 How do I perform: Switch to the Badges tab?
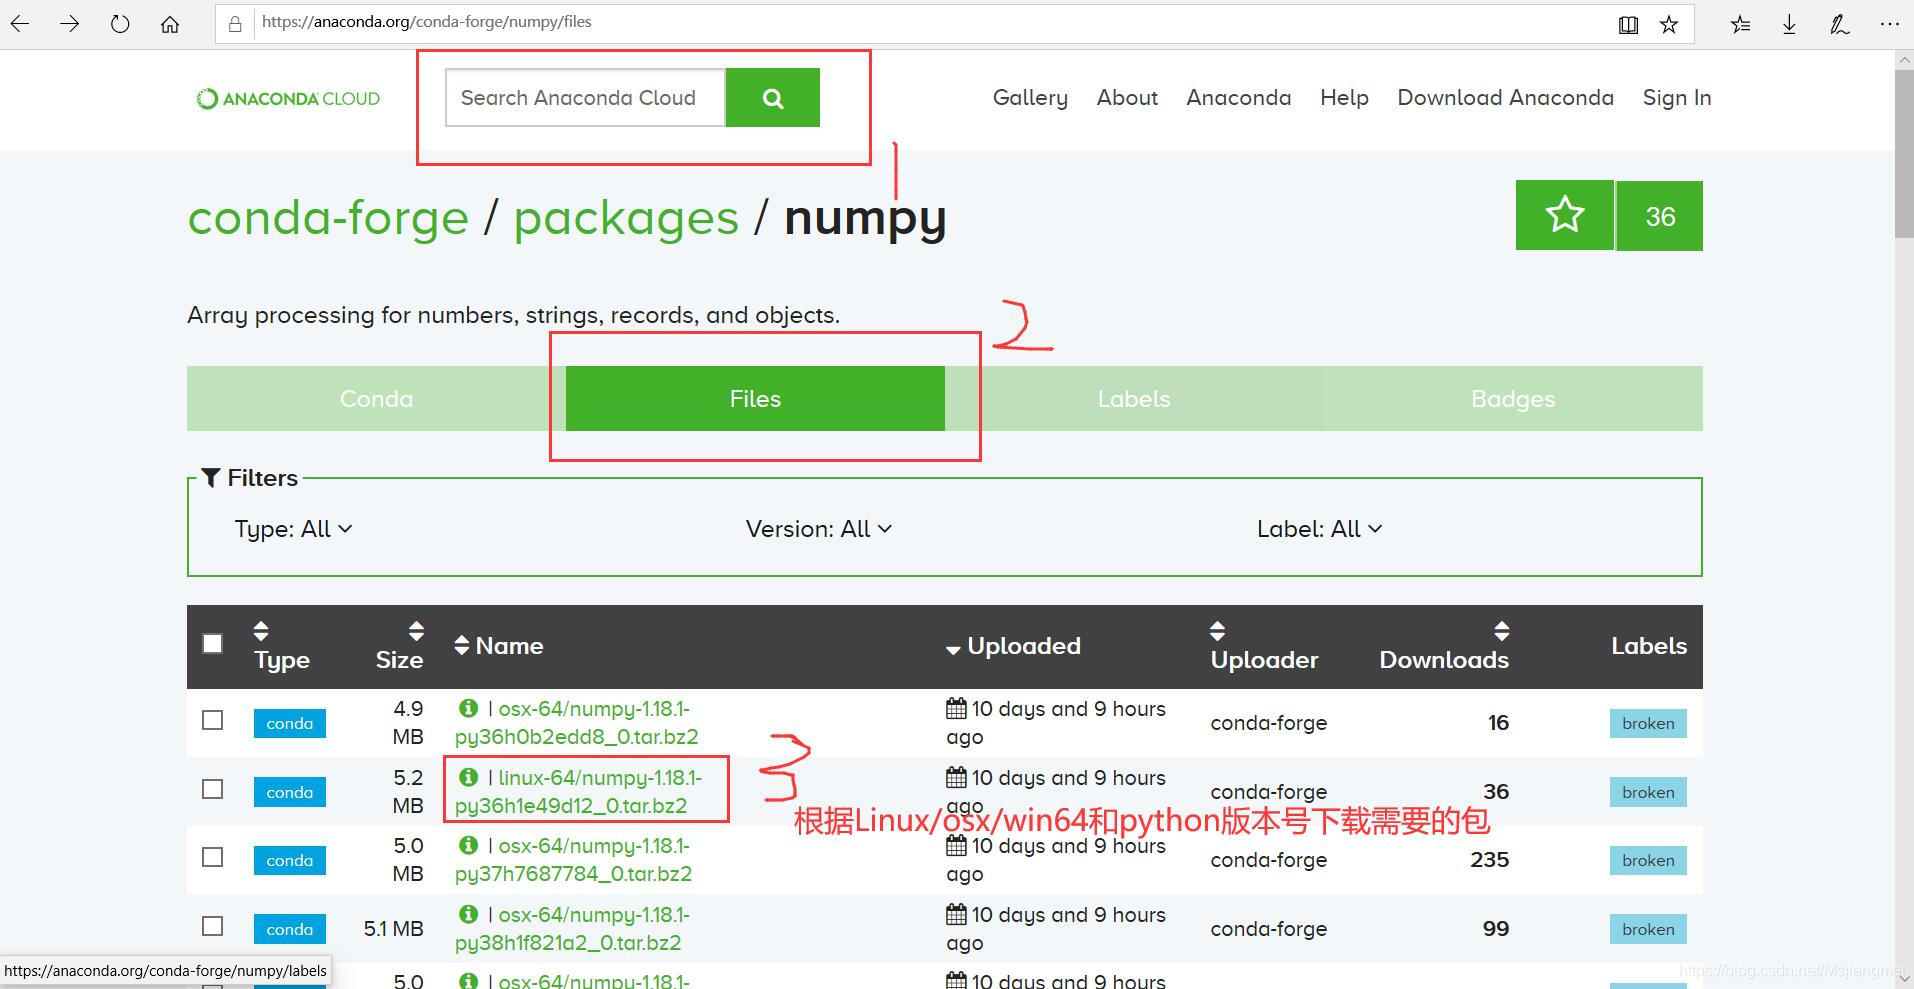coord(1513,399)
